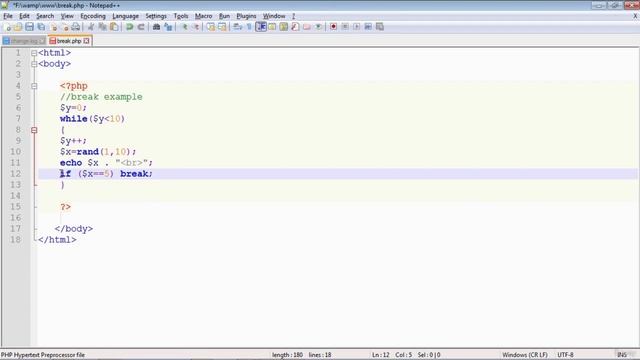640x360 pixels.
Task: Click the Replace toolbar icon
Action: (168, 27)
